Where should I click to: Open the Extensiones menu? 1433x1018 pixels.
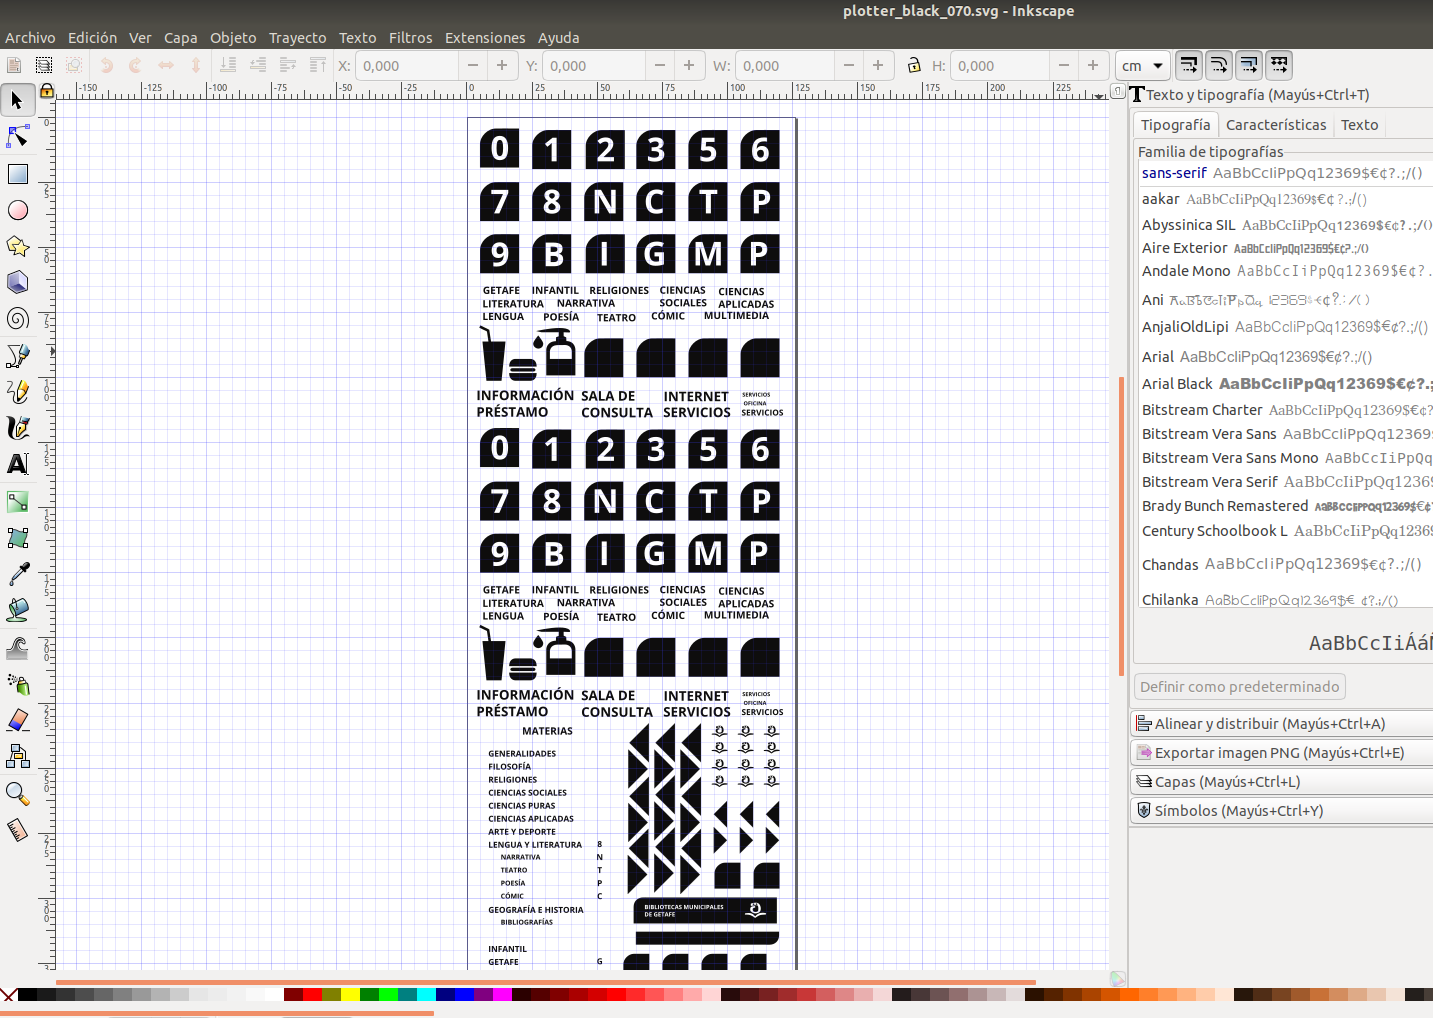(x=485, y=38)
